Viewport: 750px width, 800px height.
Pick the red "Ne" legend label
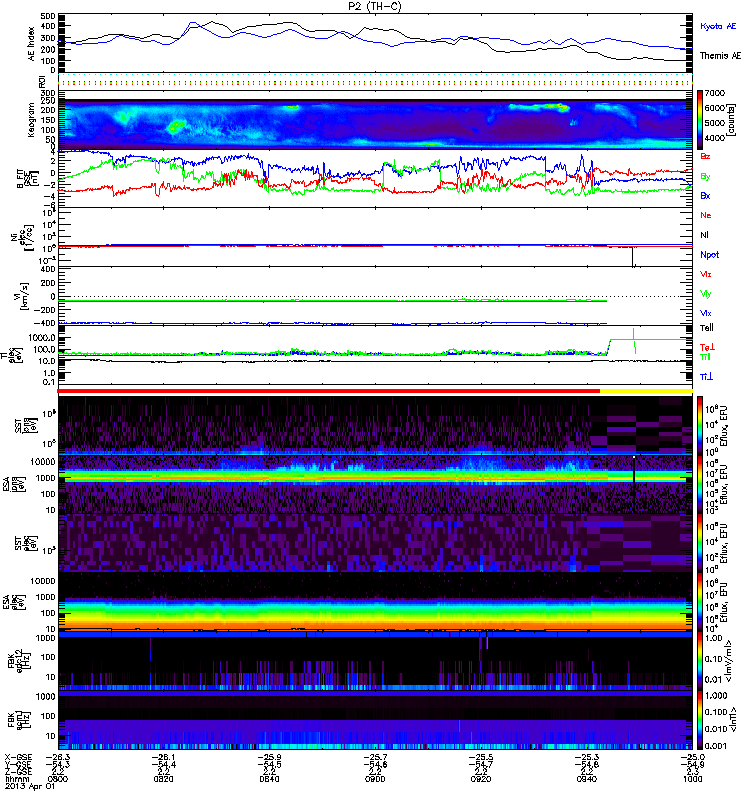[x=706, y=215]
